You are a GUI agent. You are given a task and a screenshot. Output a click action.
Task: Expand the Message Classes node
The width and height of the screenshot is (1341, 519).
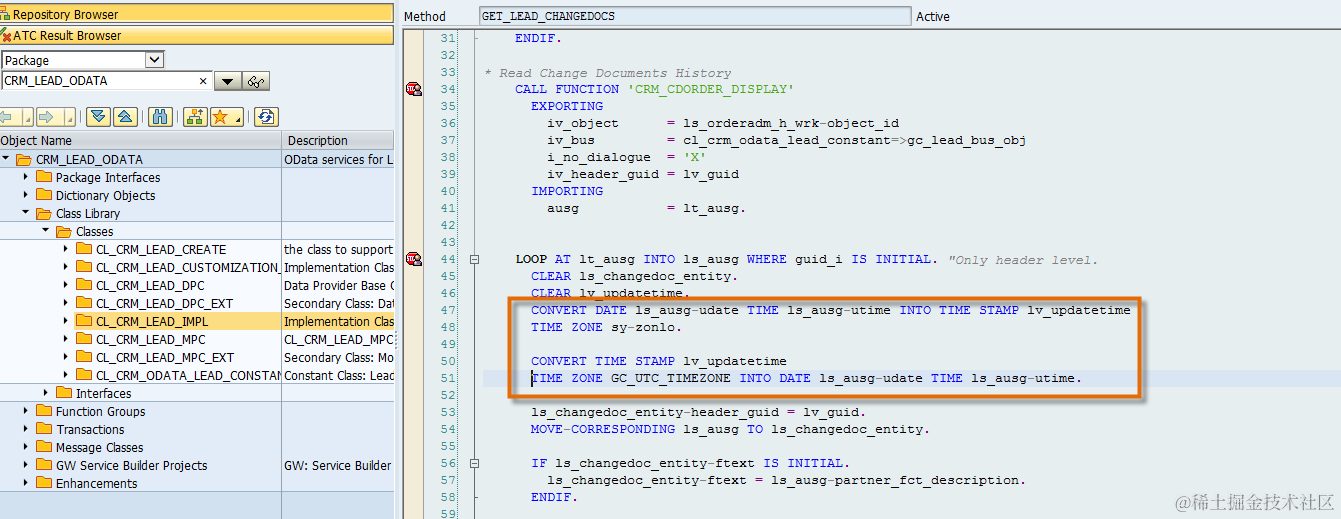click(x=26, y=447)
